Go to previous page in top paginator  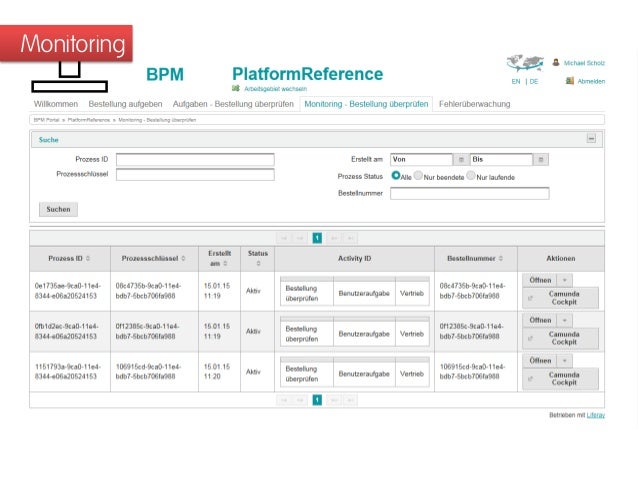tap(300, 238)
